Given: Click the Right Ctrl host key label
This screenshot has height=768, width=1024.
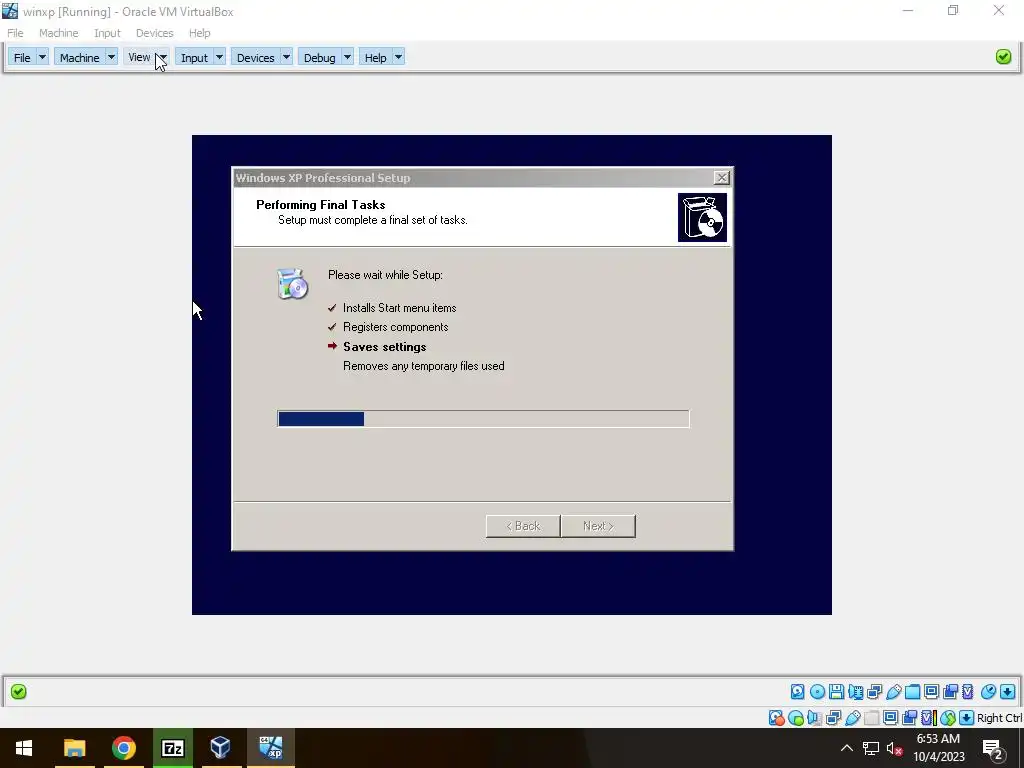Looking at the screenshot, I should [999, 718].
